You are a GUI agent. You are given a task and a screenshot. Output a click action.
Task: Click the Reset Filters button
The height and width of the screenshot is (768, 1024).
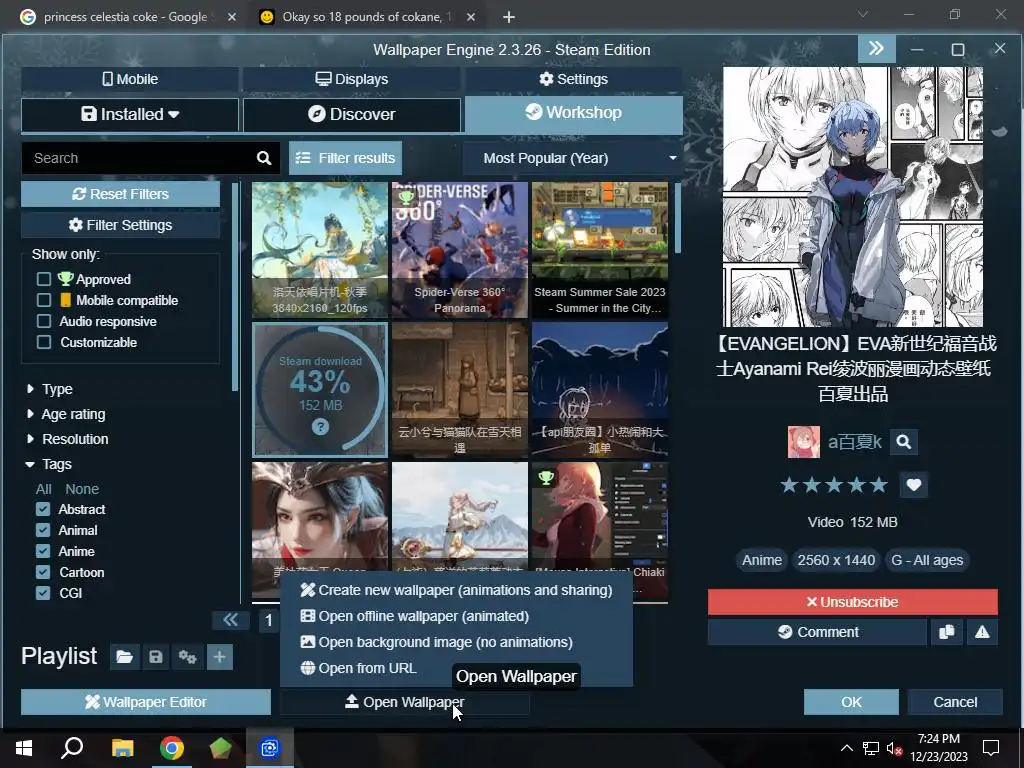[120, 194]
